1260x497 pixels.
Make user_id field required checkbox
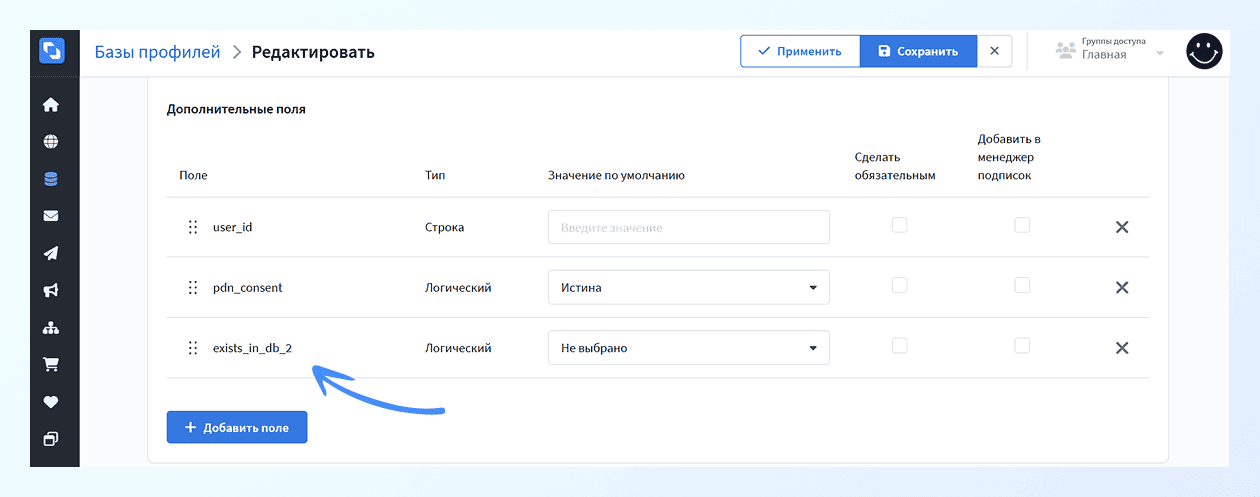899,225
